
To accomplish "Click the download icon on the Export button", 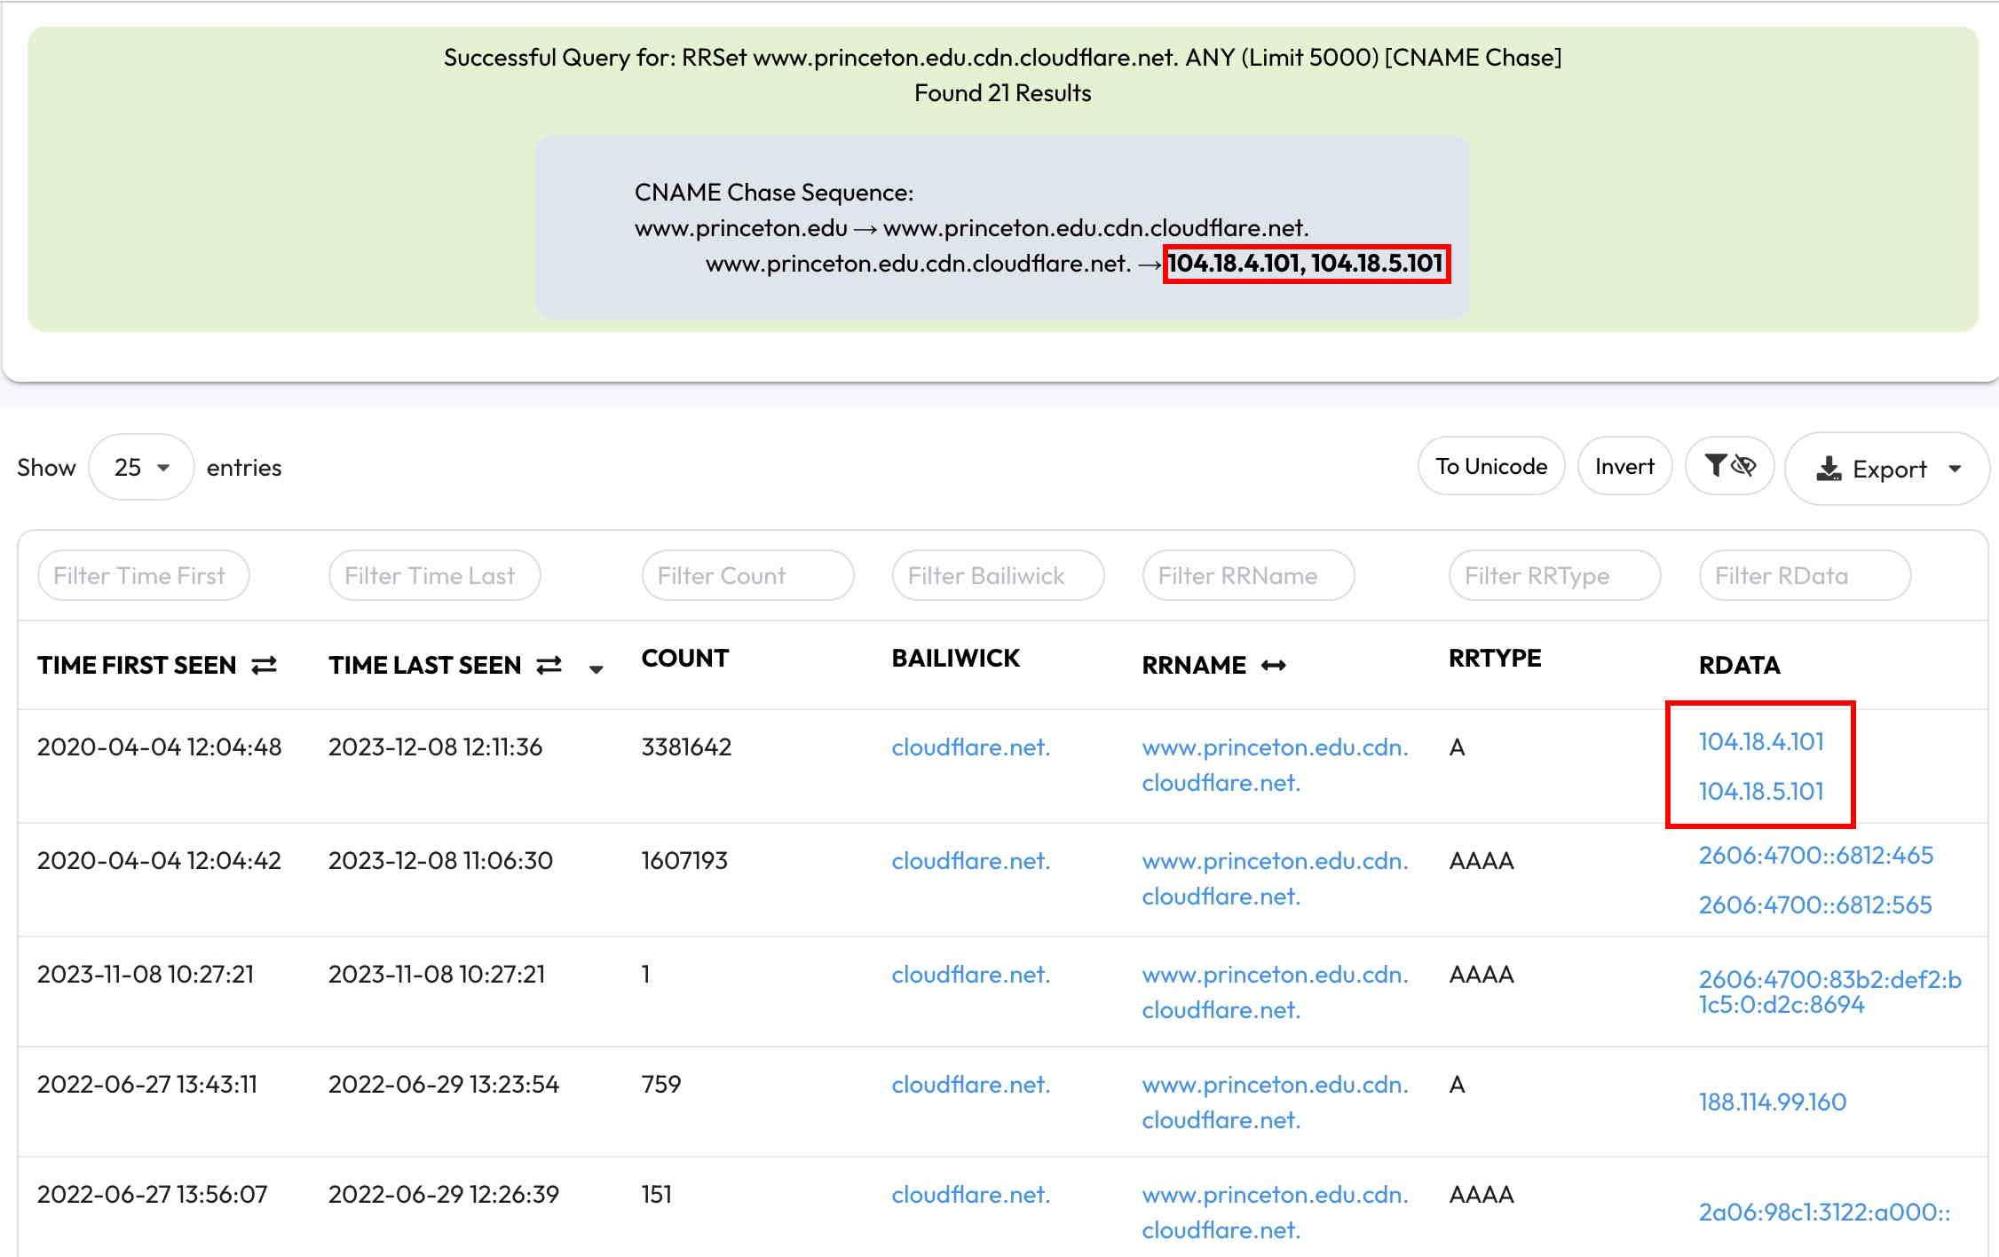I will tap(1829, 467).
